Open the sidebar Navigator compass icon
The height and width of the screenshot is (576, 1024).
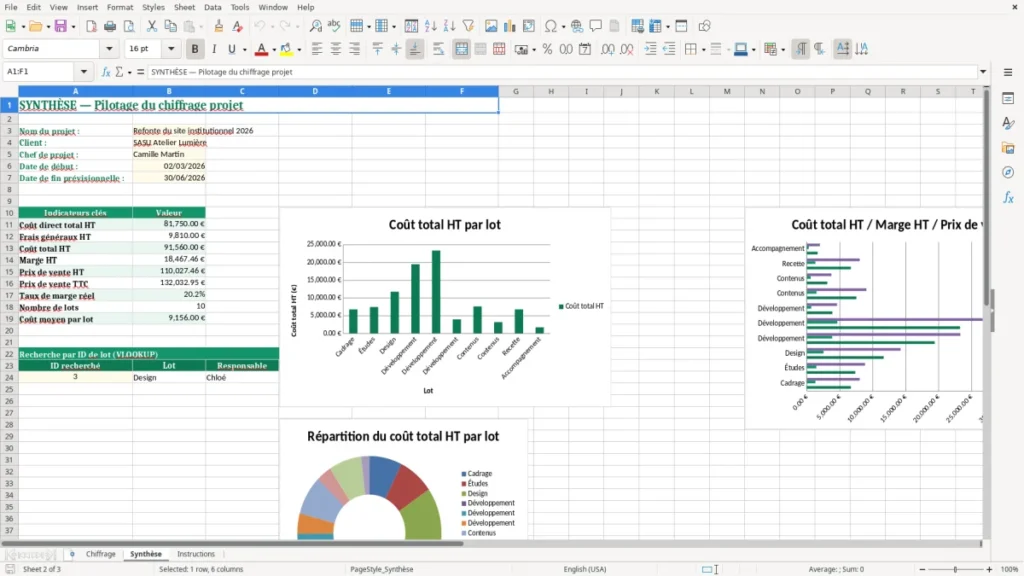[1008, 172]
